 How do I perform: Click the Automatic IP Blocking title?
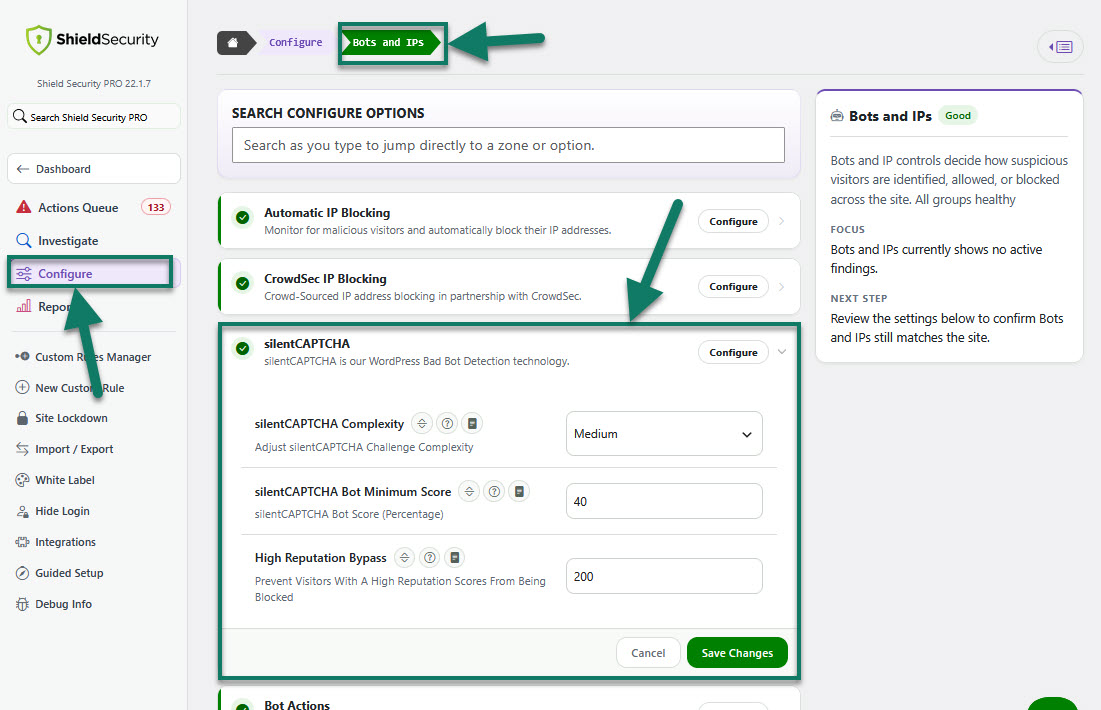click(327, 213)
